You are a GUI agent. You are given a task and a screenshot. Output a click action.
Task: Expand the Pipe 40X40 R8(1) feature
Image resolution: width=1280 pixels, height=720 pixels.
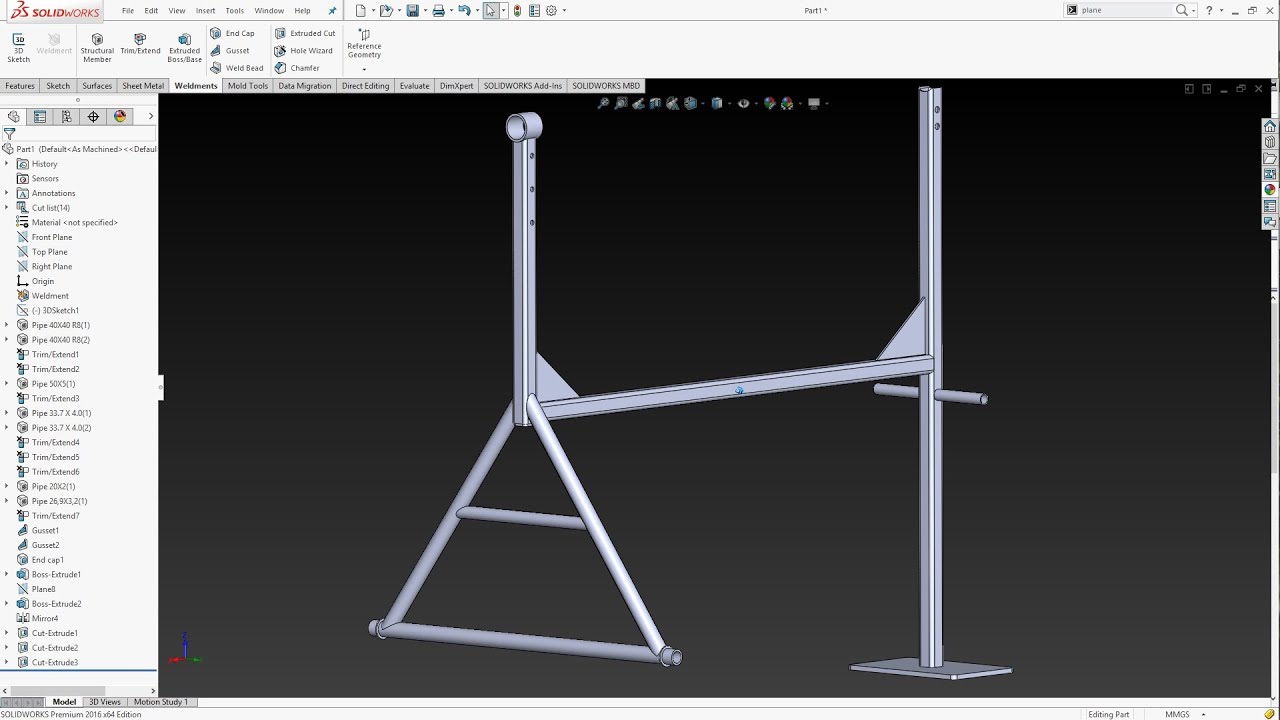pos(7,325)
